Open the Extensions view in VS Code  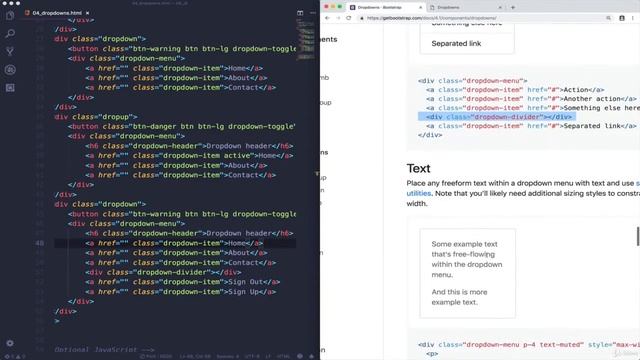coord(10,87)
